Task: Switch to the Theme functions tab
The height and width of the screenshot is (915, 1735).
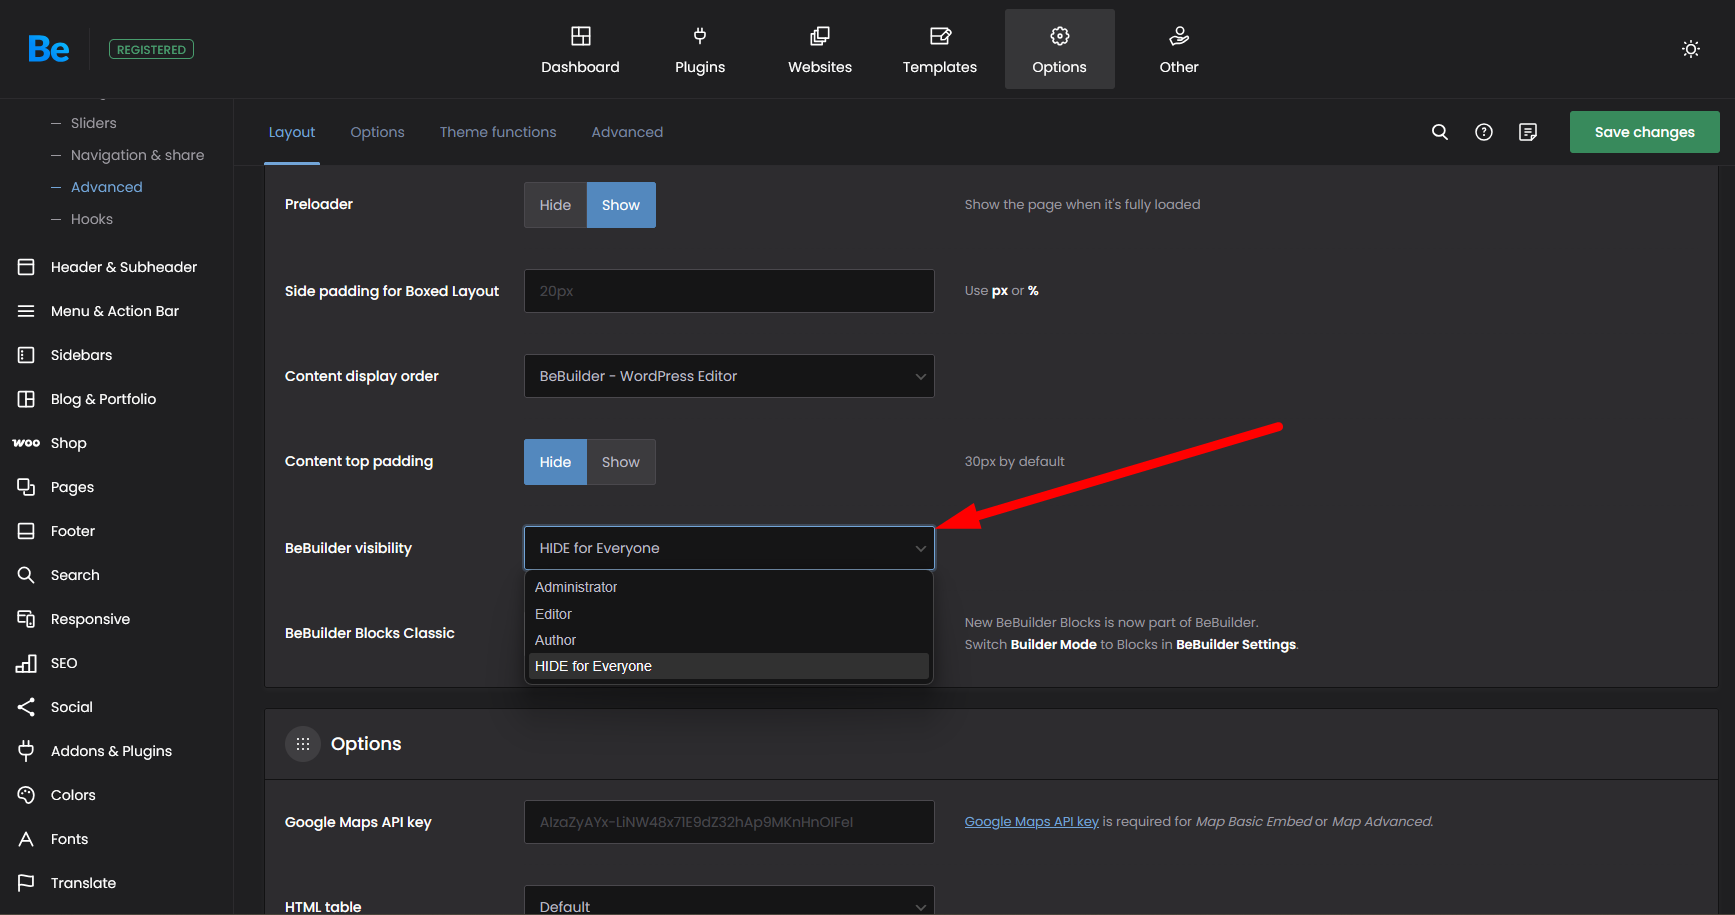Action: (x=498, y=132)
